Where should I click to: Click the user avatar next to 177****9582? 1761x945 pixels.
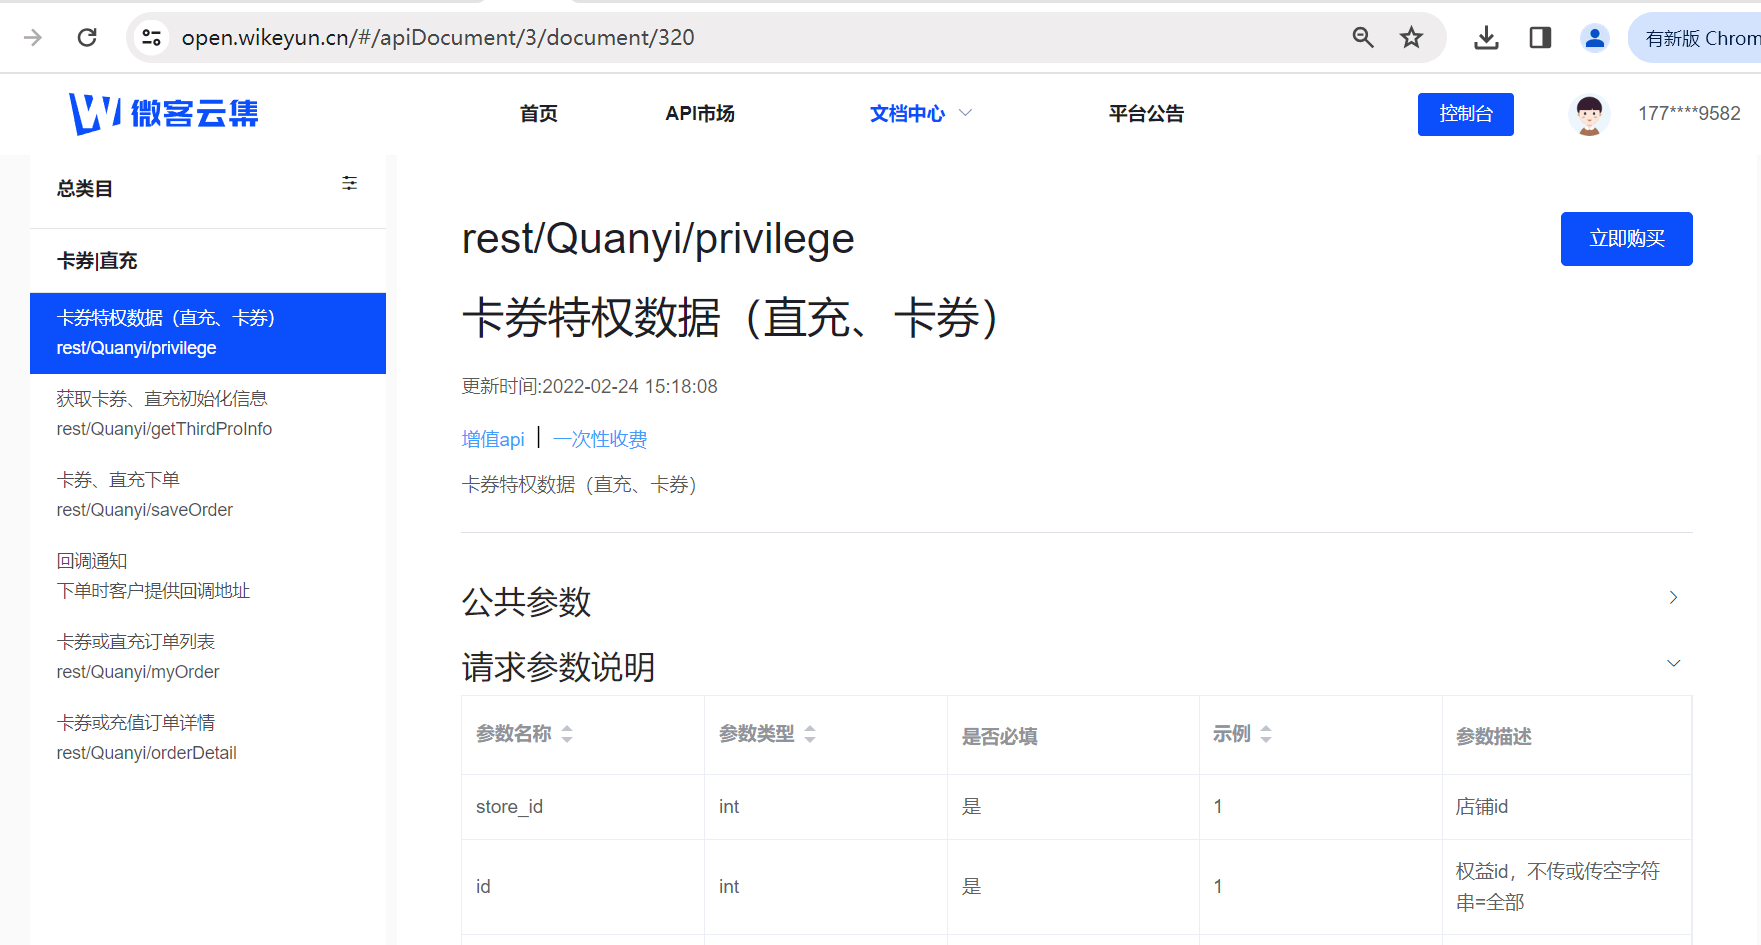(1588, 113)
